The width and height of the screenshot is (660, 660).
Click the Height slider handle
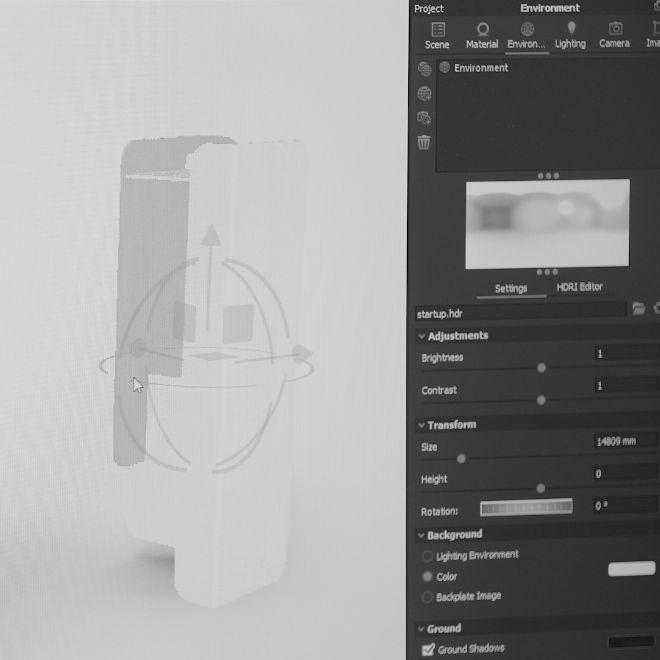[540, 488]
